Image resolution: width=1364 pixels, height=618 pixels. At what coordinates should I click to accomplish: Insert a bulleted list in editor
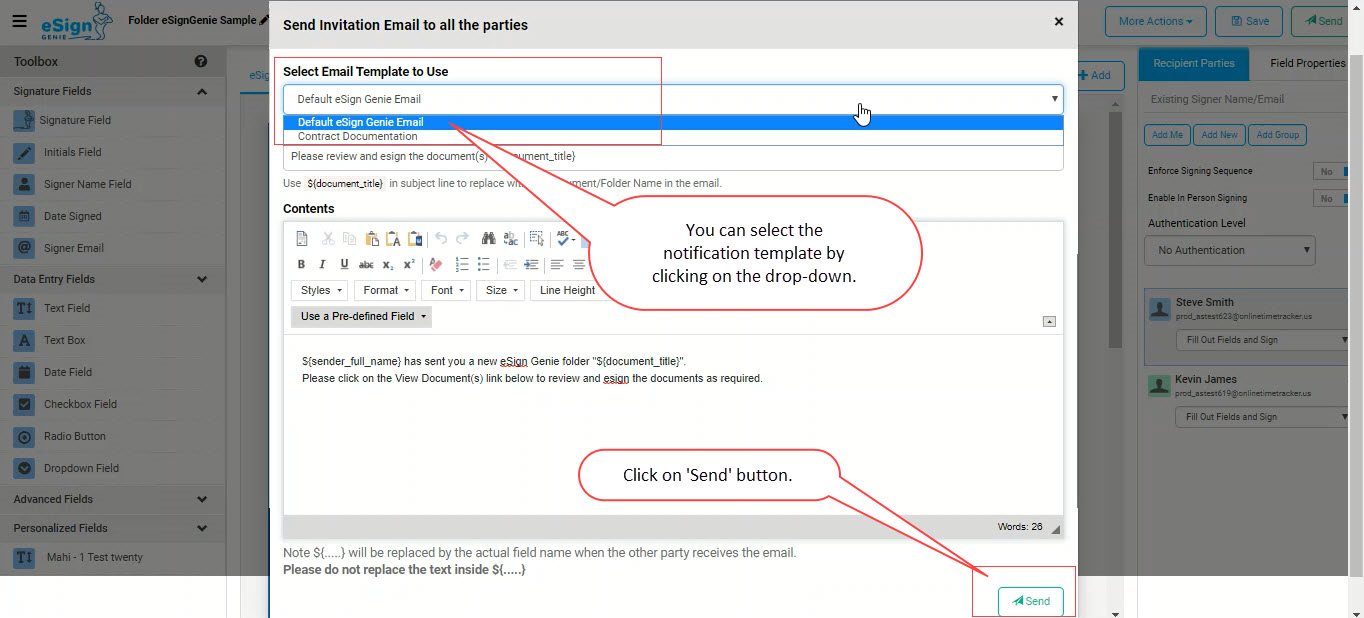point(484,265)
